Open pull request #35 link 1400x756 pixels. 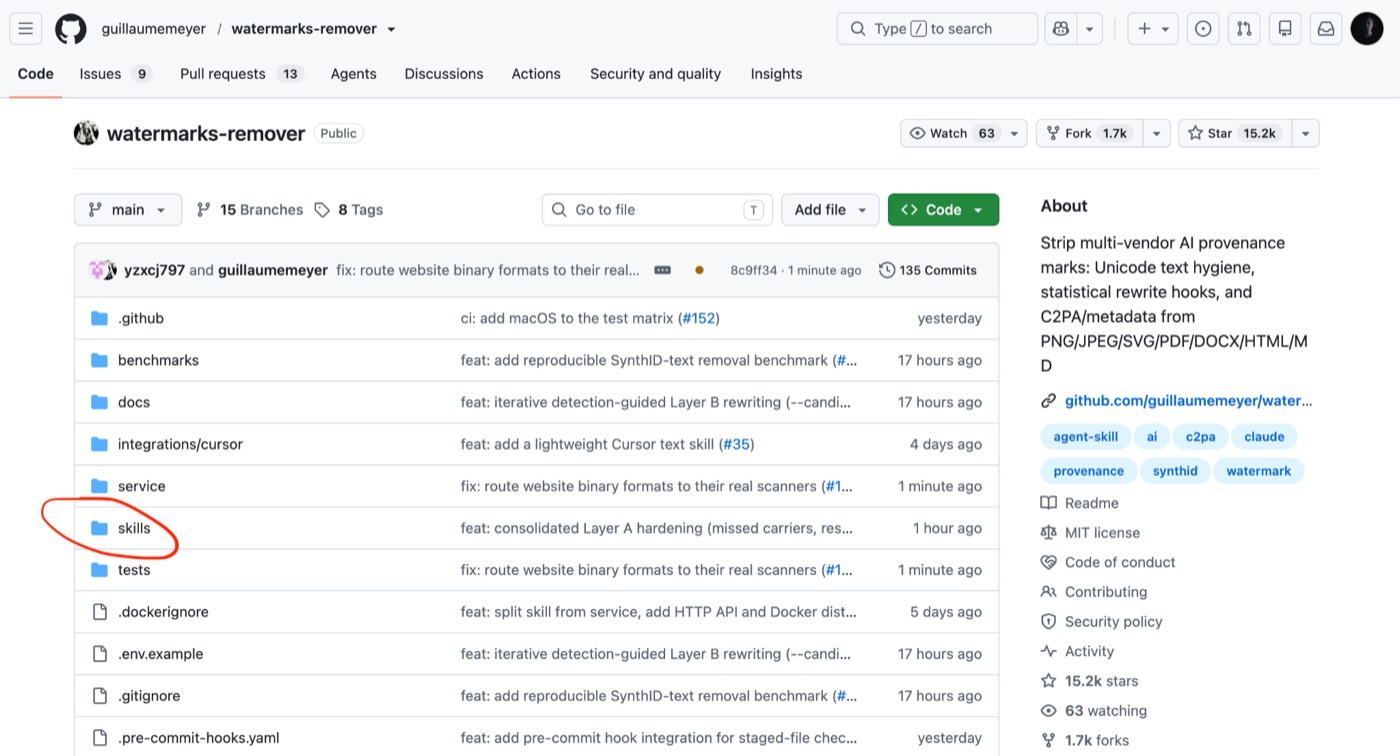tap(736, 444)
